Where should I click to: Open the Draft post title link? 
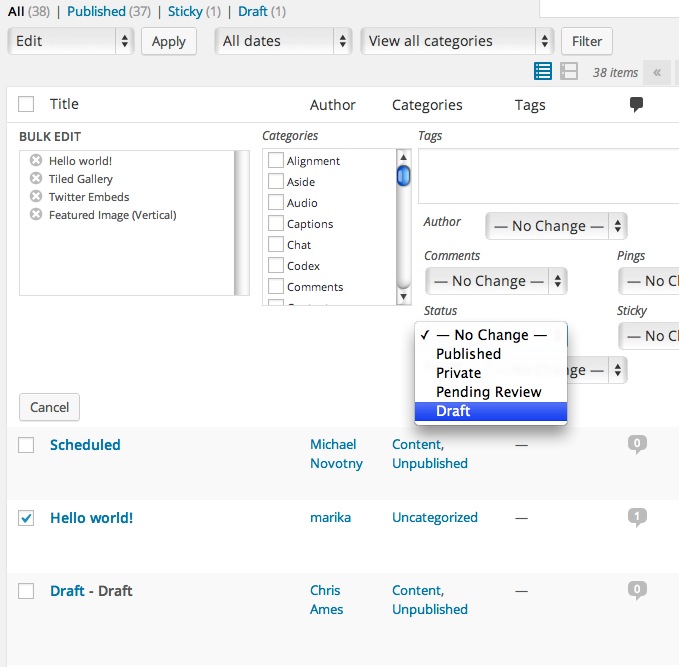67,591
